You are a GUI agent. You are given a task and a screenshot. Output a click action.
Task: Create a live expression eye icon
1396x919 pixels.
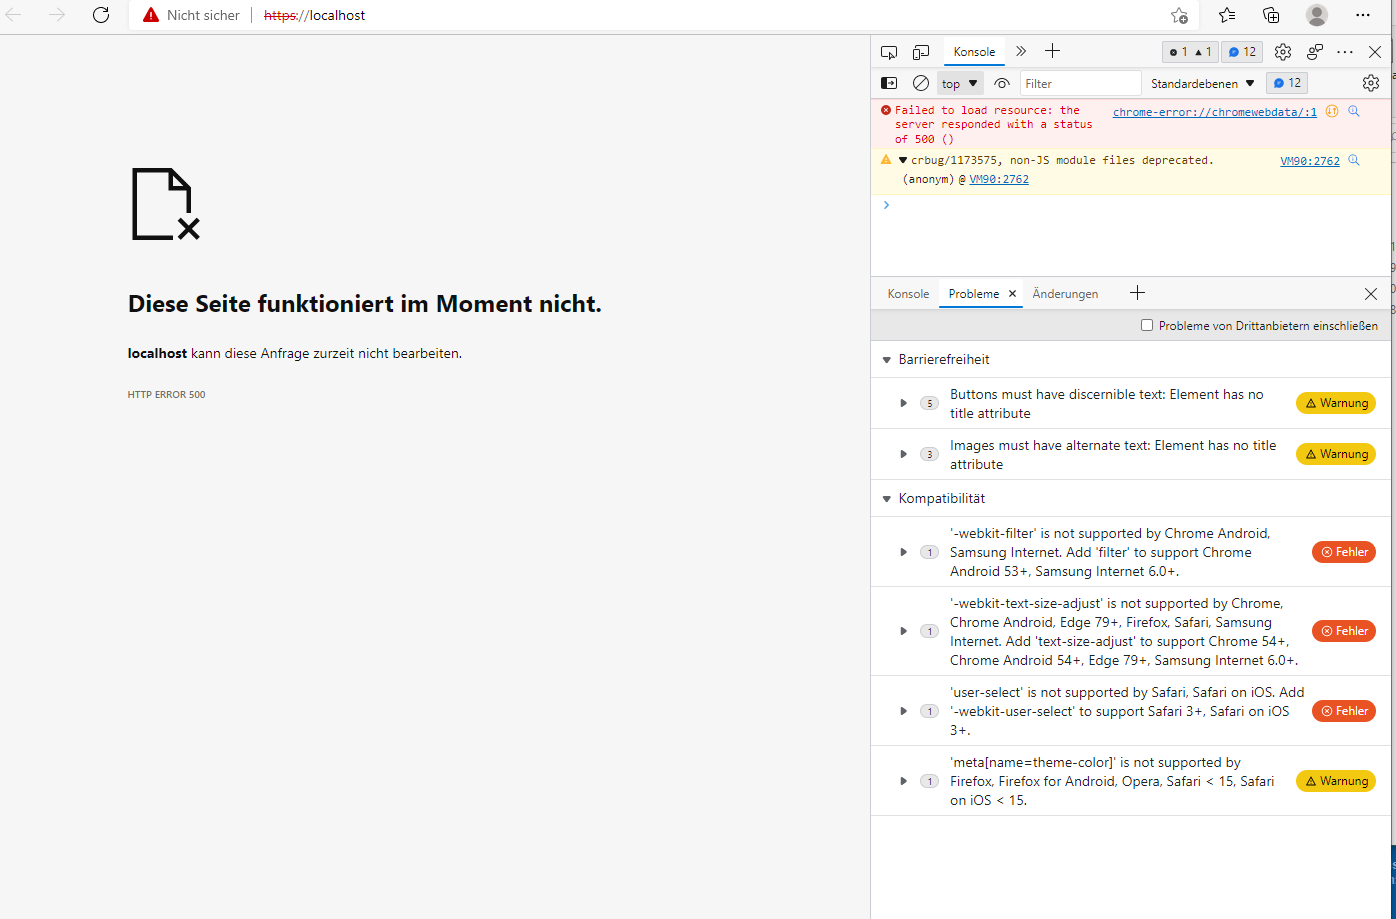(x=1002, y=83)
